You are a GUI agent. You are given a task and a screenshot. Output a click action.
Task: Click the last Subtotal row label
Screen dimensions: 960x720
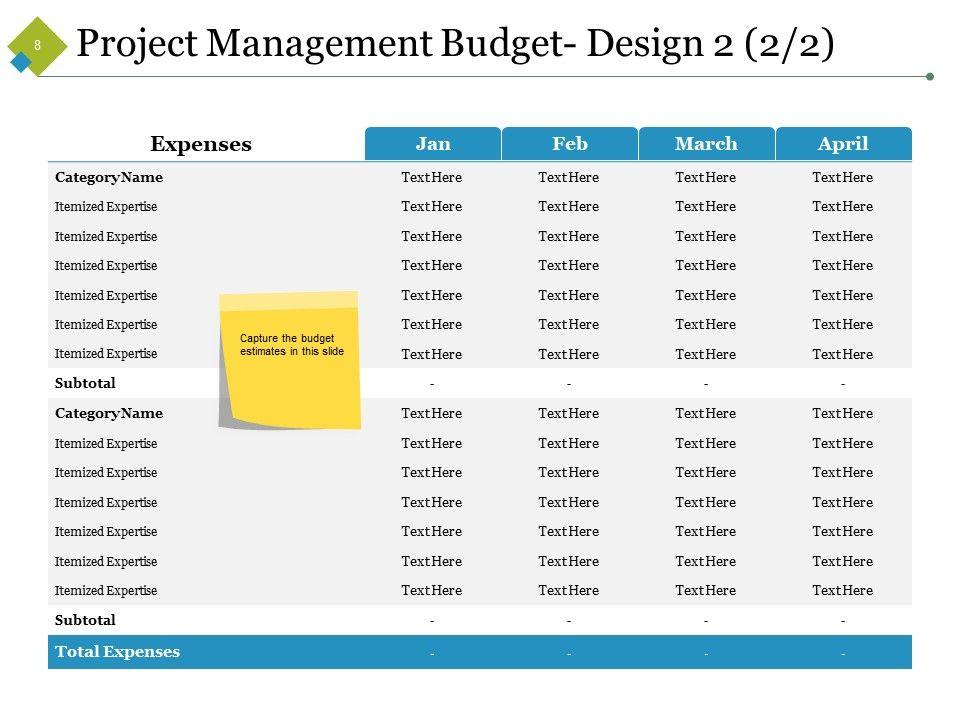[x=85, y=620]
